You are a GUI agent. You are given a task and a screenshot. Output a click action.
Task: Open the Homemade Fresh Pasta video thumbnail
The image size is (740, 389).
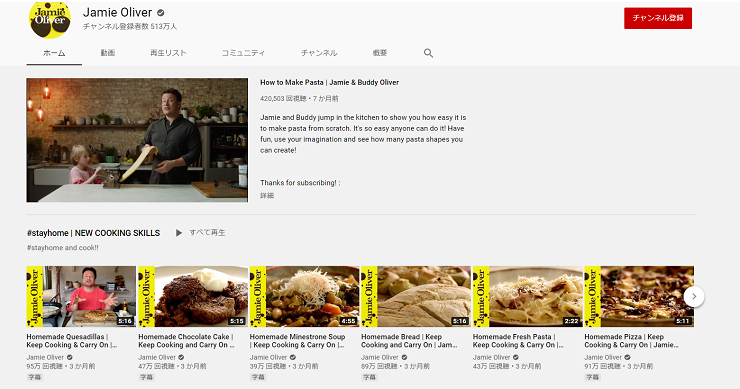coord(528,296)
